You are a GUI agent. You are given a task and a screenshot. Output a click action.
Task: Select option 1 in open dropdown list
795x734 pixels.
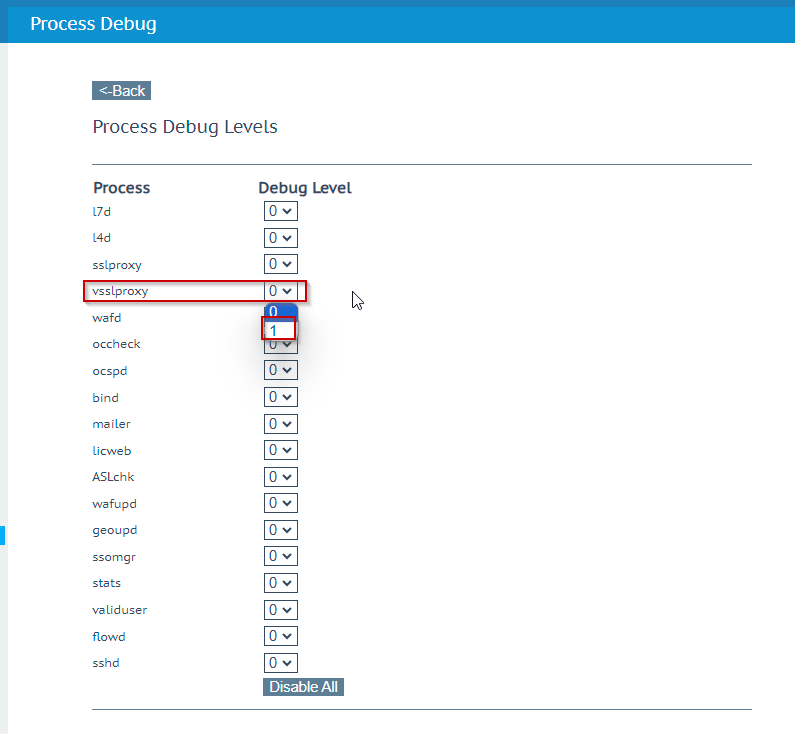tap(279, 330)
